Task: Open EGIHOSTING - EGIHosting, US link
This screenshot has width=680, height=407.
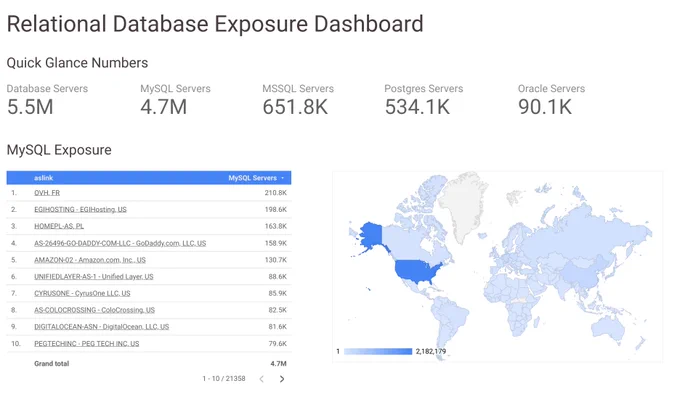Action: click(80, 210)
